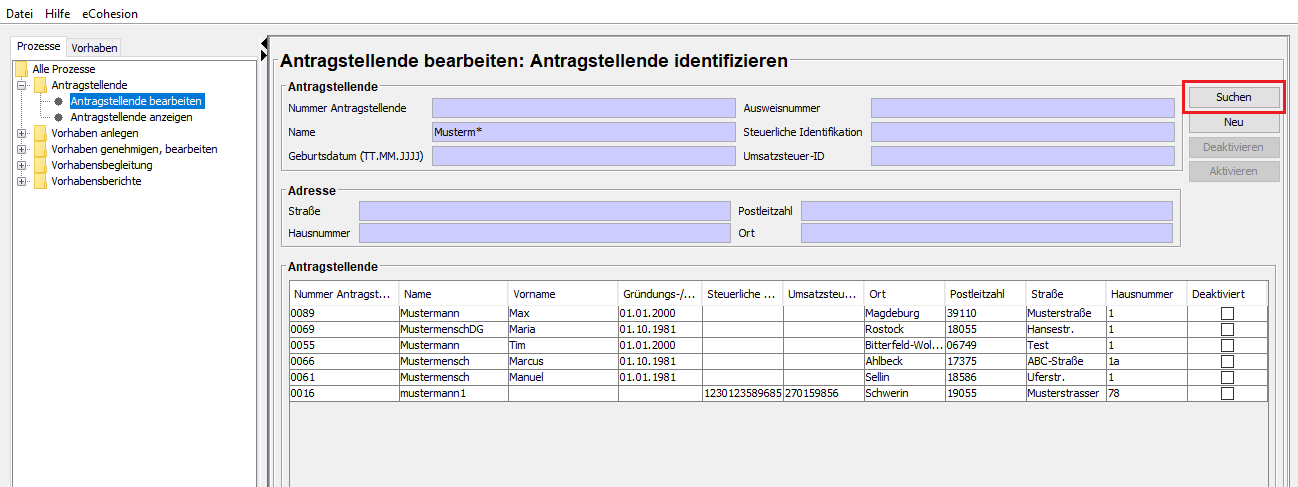Focus the Straße input field

point(545,211)
